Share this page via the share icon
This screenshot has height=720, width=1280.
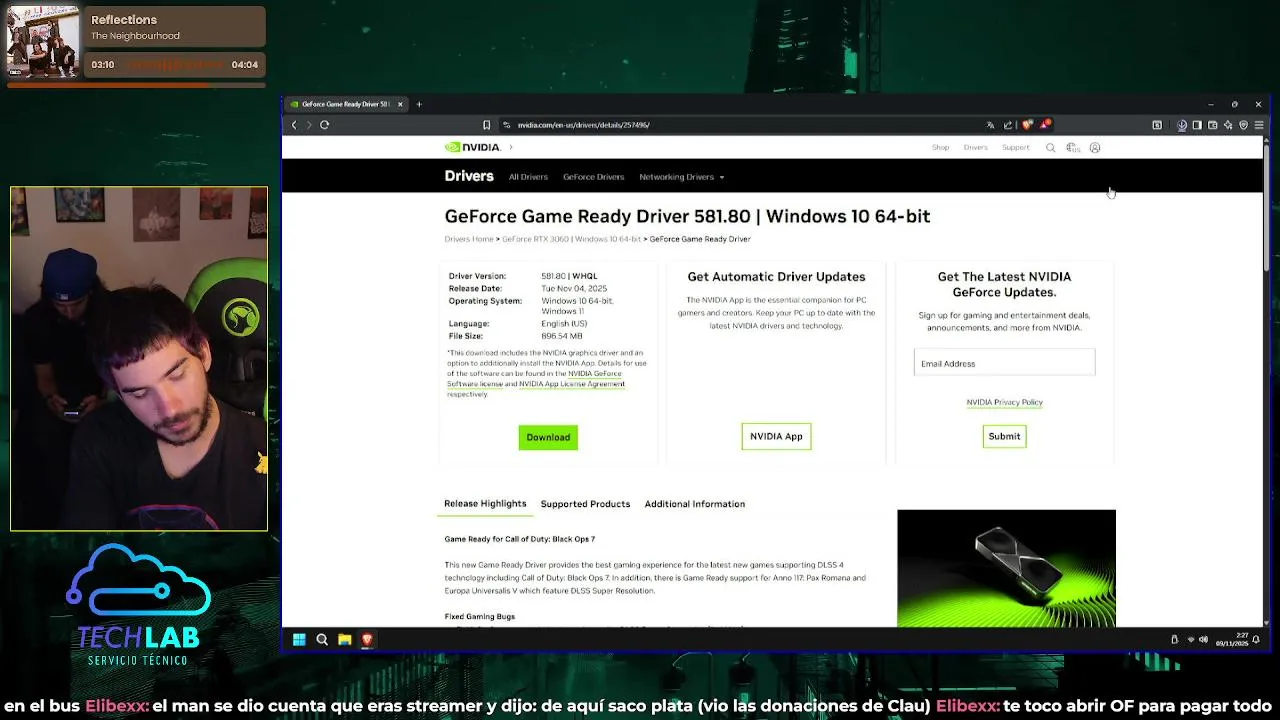tap(1008, 125)
